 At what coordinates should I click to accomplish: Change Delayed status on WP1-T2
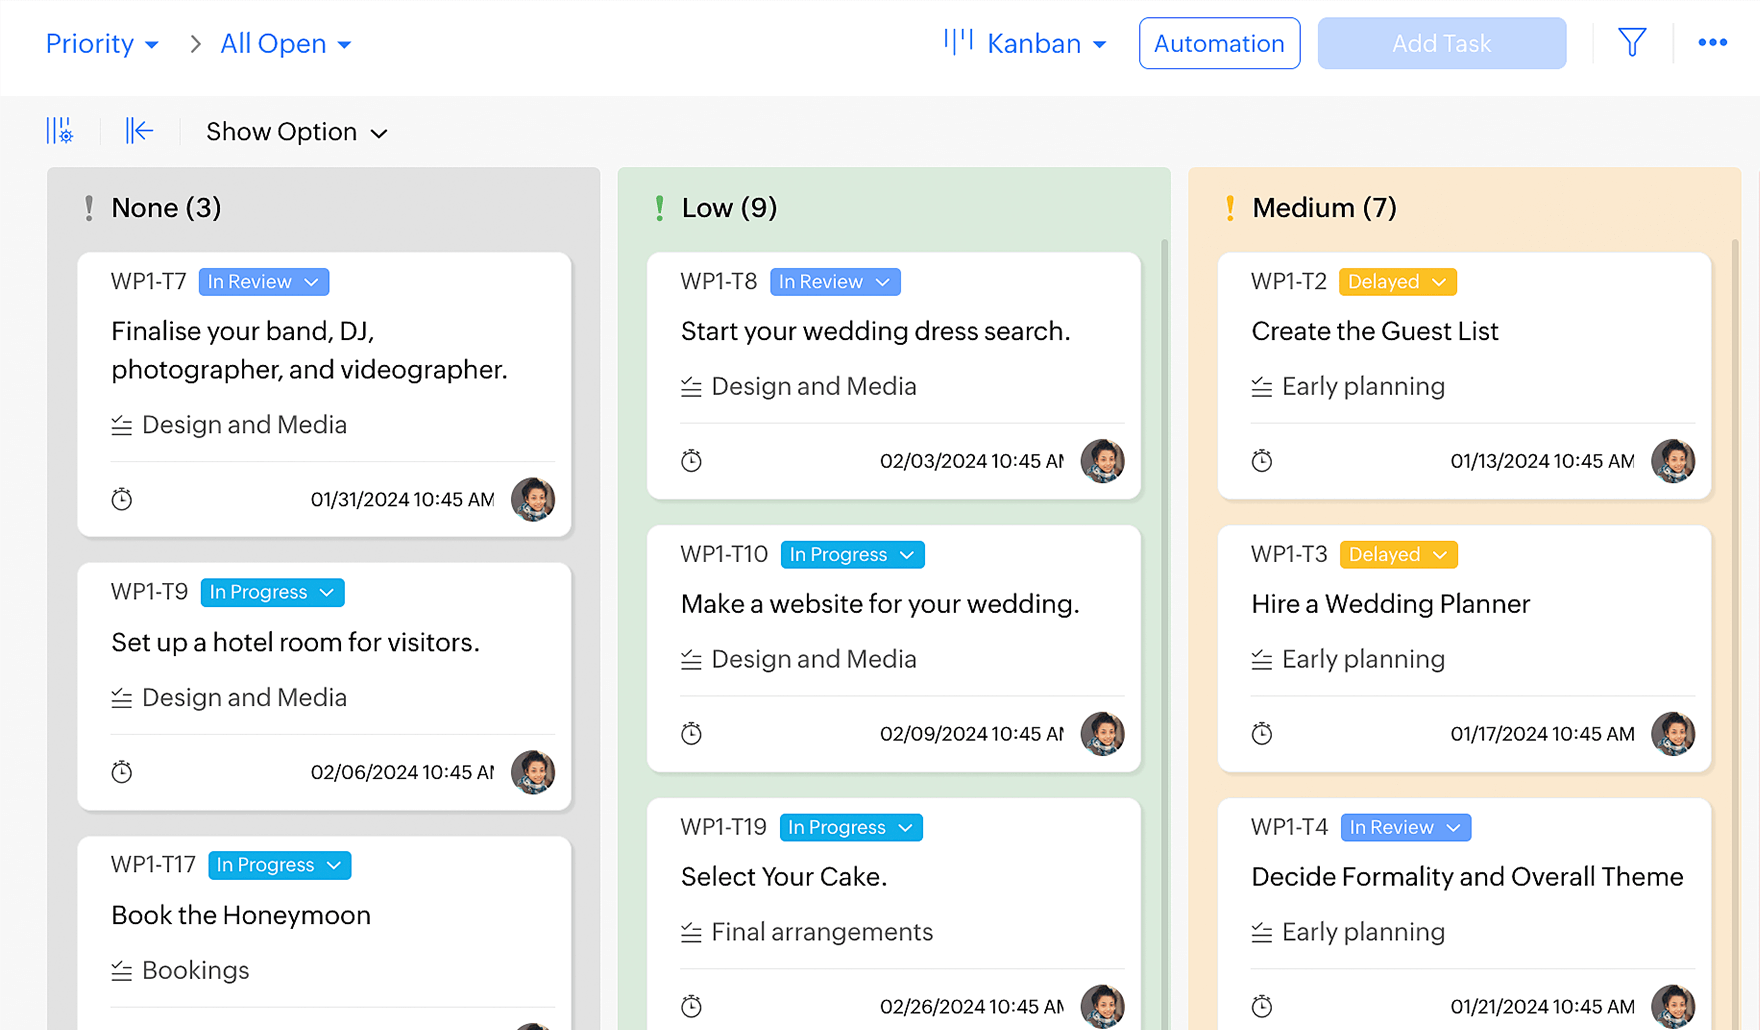tap(1397, 282)
